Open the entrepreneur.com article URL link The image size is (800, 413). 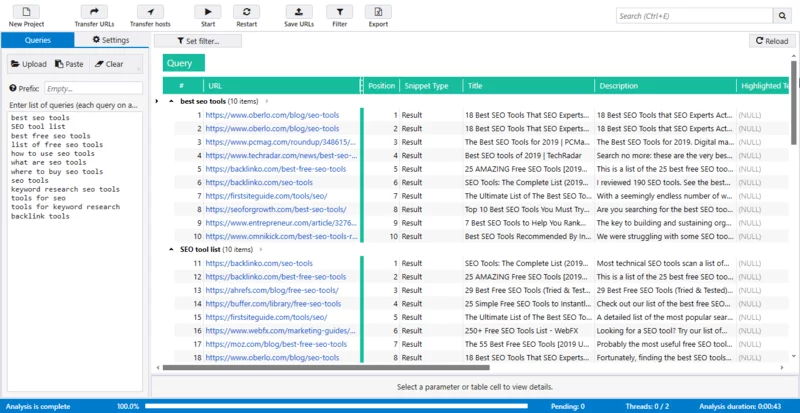pos(281,223)
